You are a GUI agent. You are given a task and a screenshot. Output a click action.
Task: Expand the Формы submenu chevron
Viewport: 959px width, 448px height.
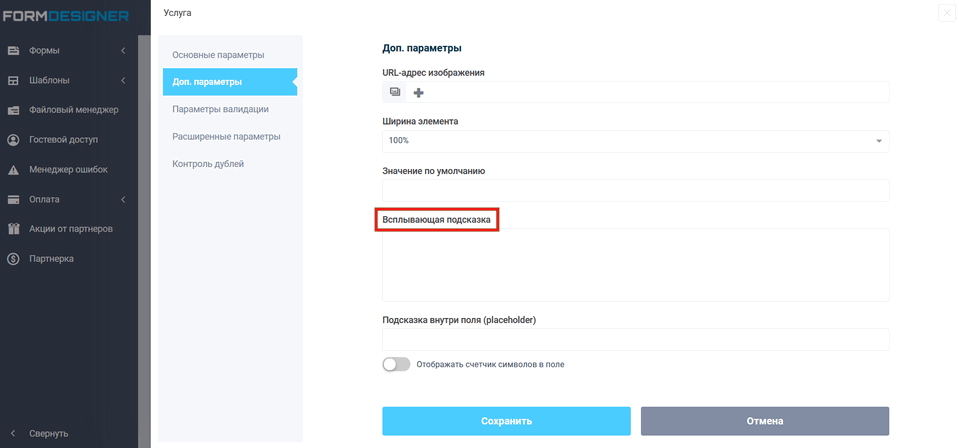point(123,50)
